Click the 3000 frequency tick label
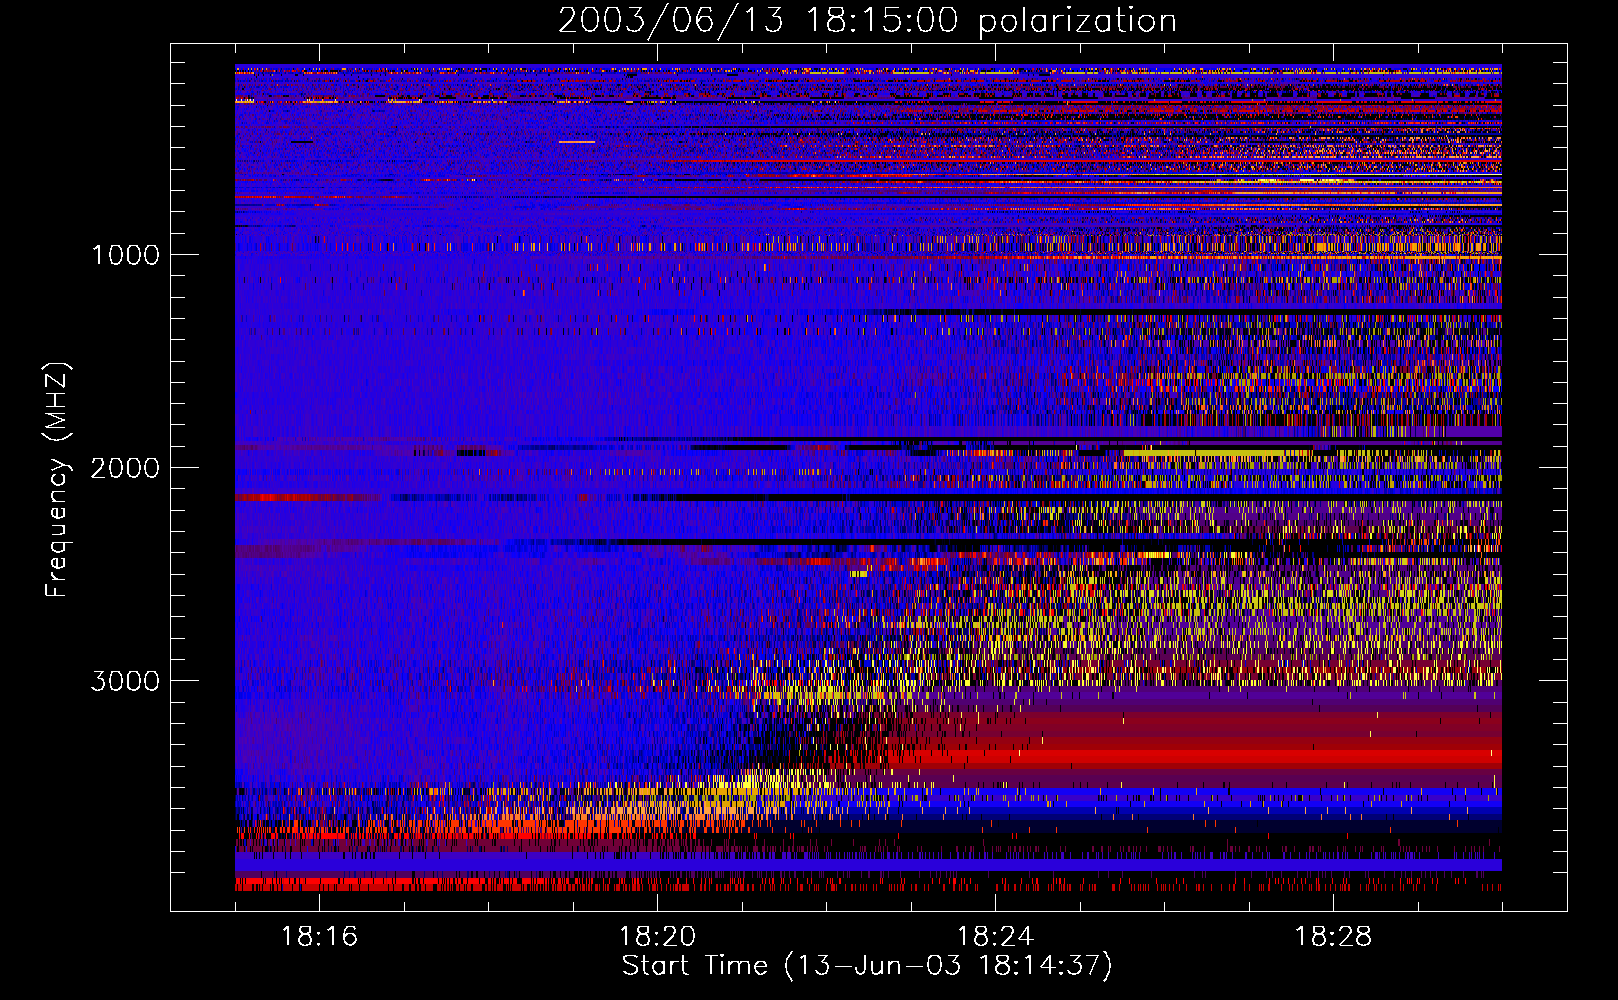This screenshot has height=1000, width=1618. point(125,681)
